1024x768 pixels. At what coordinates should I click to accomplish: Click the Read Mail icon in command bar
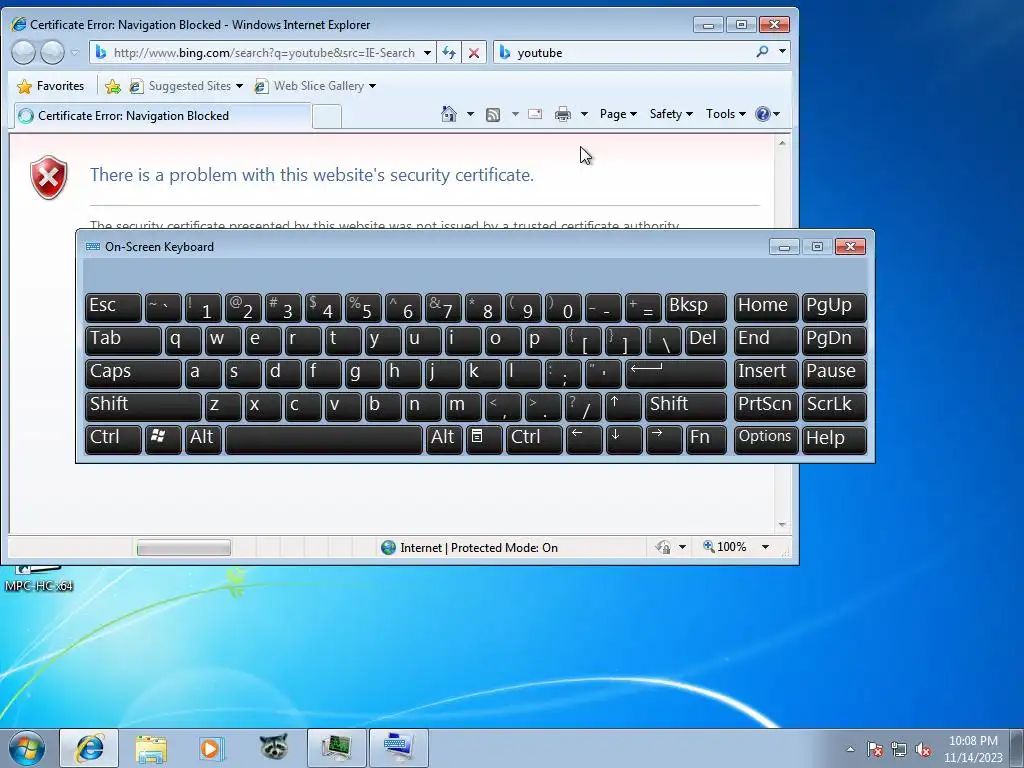tap(535, 114)
